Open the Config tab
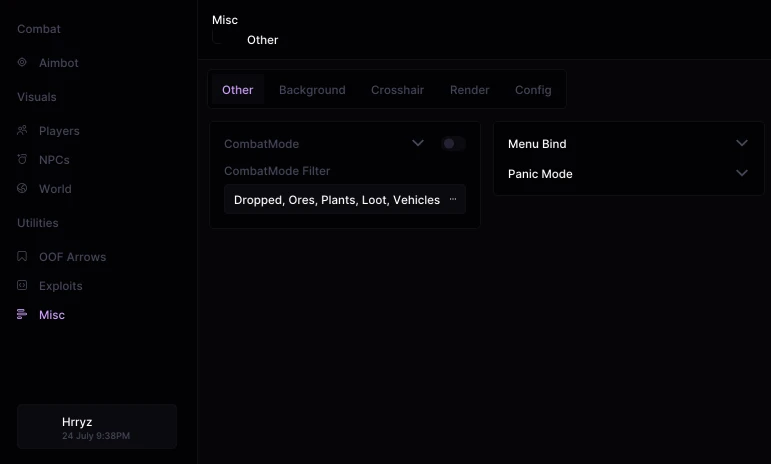Image resolution: width=771 pixels, height=464 pixels. pos(533,90)
